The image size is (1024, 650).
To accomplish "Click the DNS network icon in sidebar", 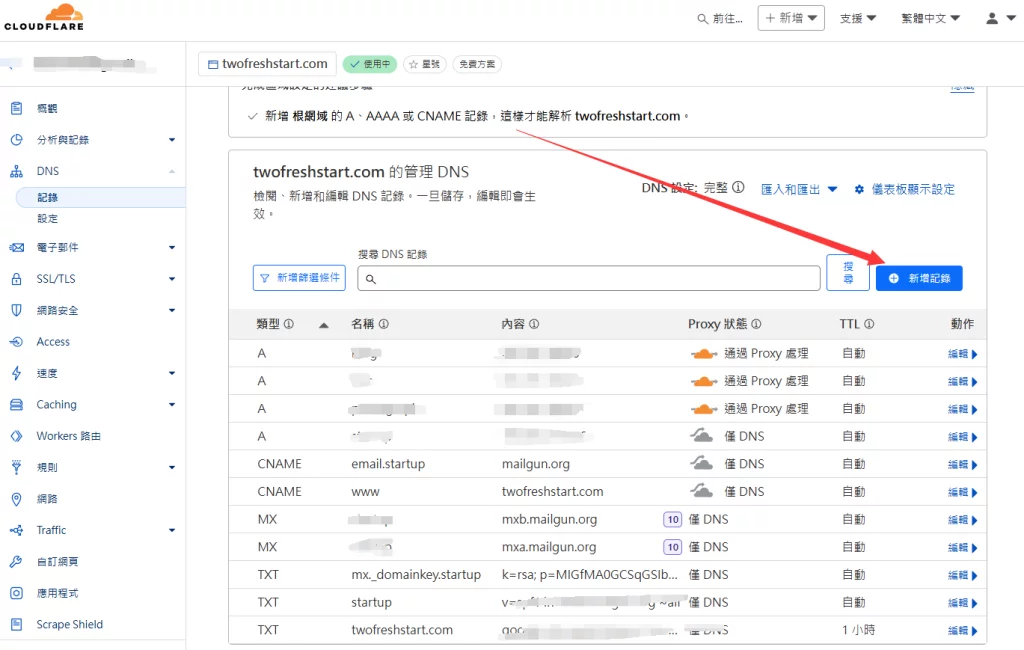I will 16,171.
